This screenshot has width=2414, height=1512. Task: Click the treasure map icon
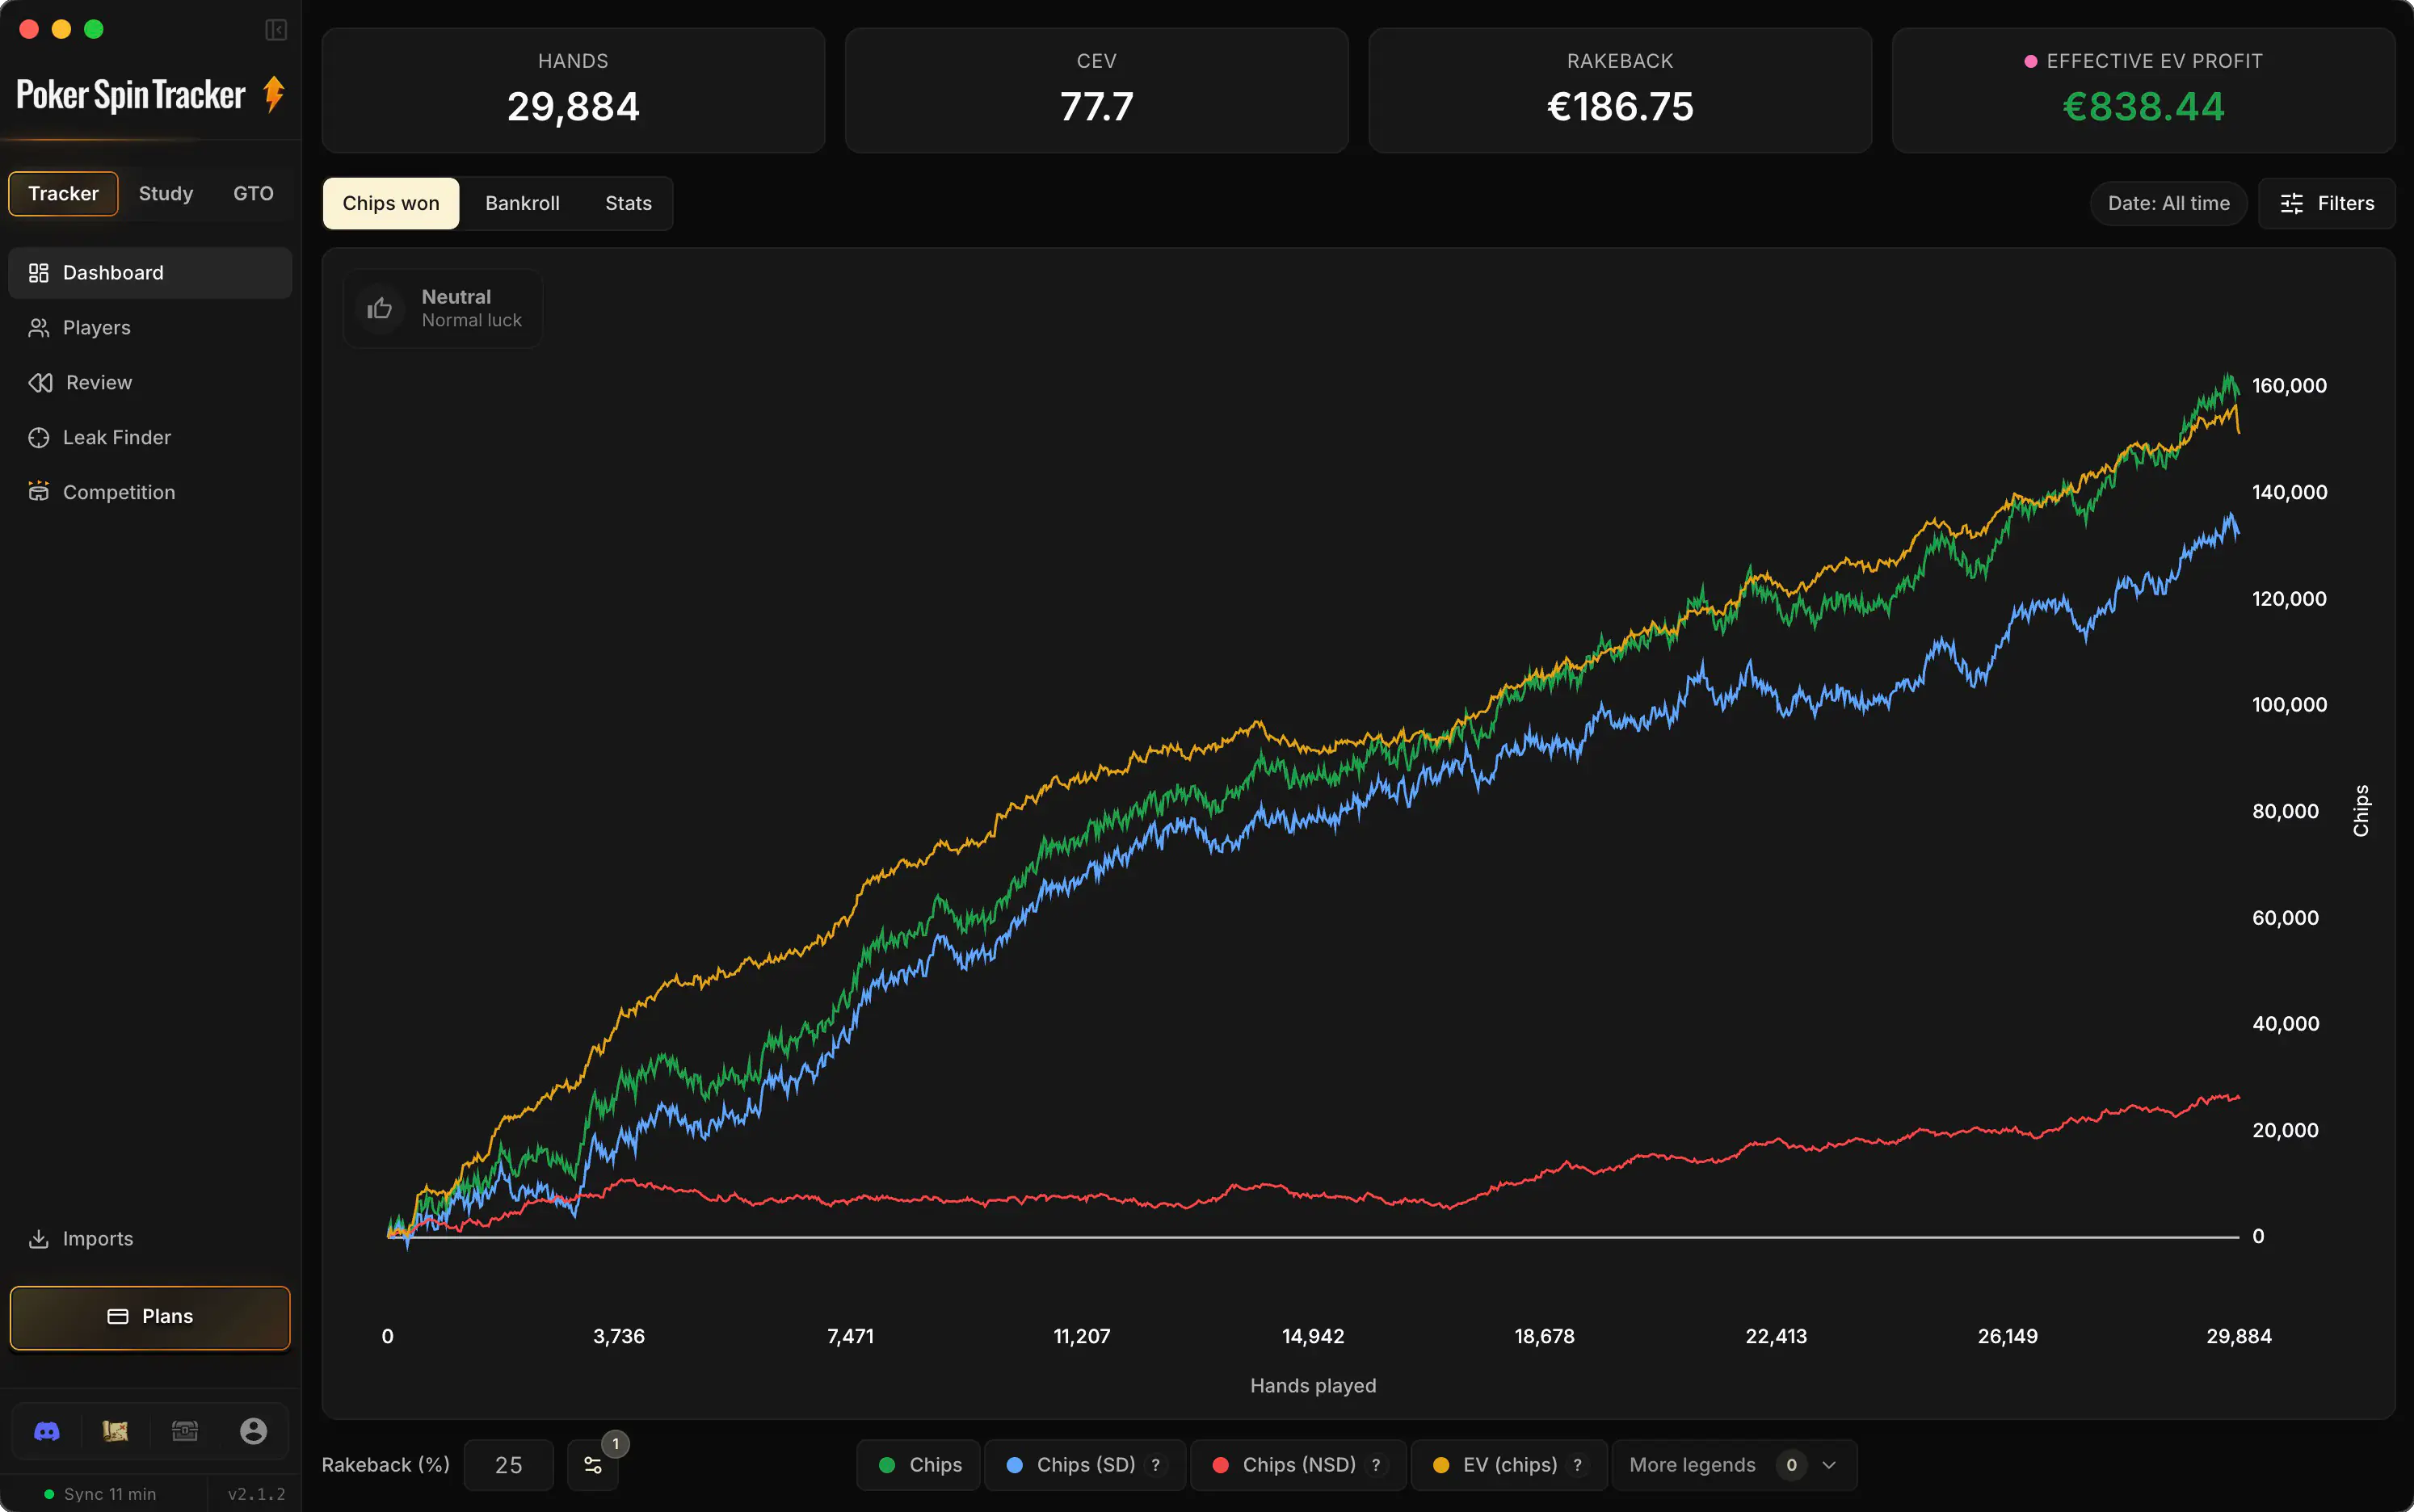pyautogui.click(x=115, y=1431)
